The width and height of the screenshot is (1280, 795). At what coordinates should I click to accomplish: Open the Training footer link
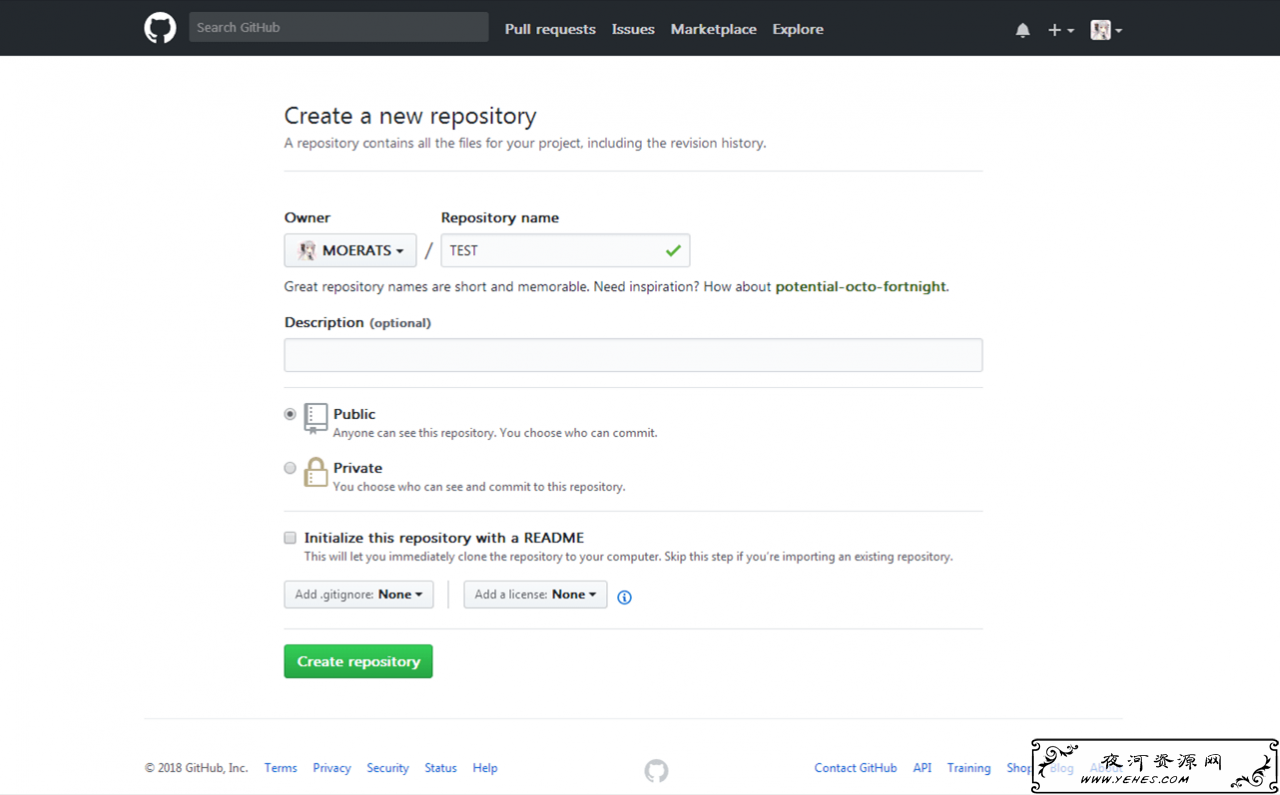(x=969, y=768)
